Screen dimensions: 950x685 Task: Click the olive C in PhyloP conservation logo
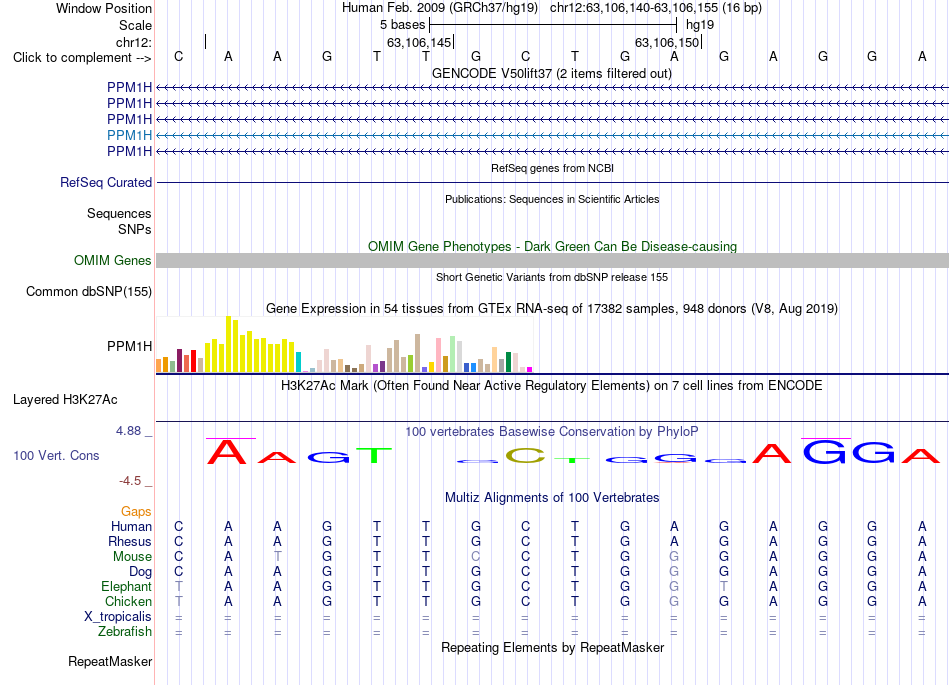click(x=525, y=455)
